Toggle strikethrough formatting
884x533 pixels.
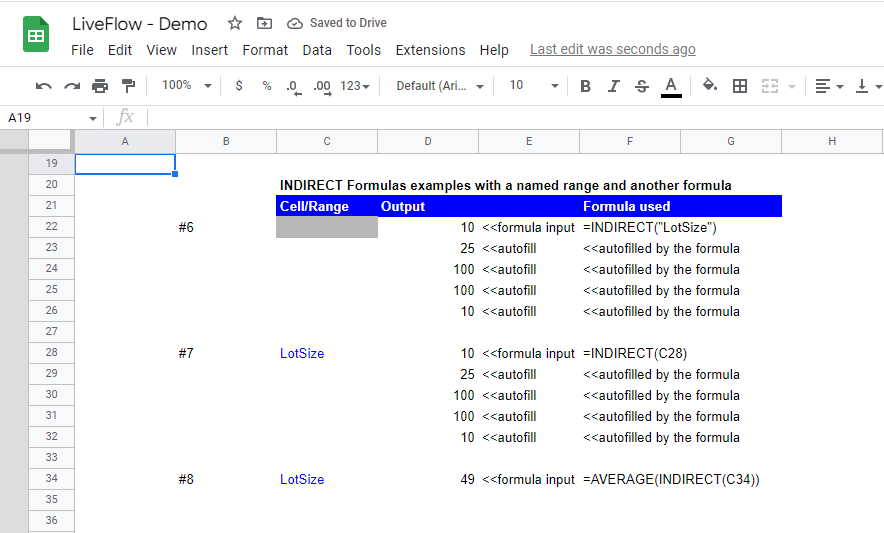click(642, 86)
